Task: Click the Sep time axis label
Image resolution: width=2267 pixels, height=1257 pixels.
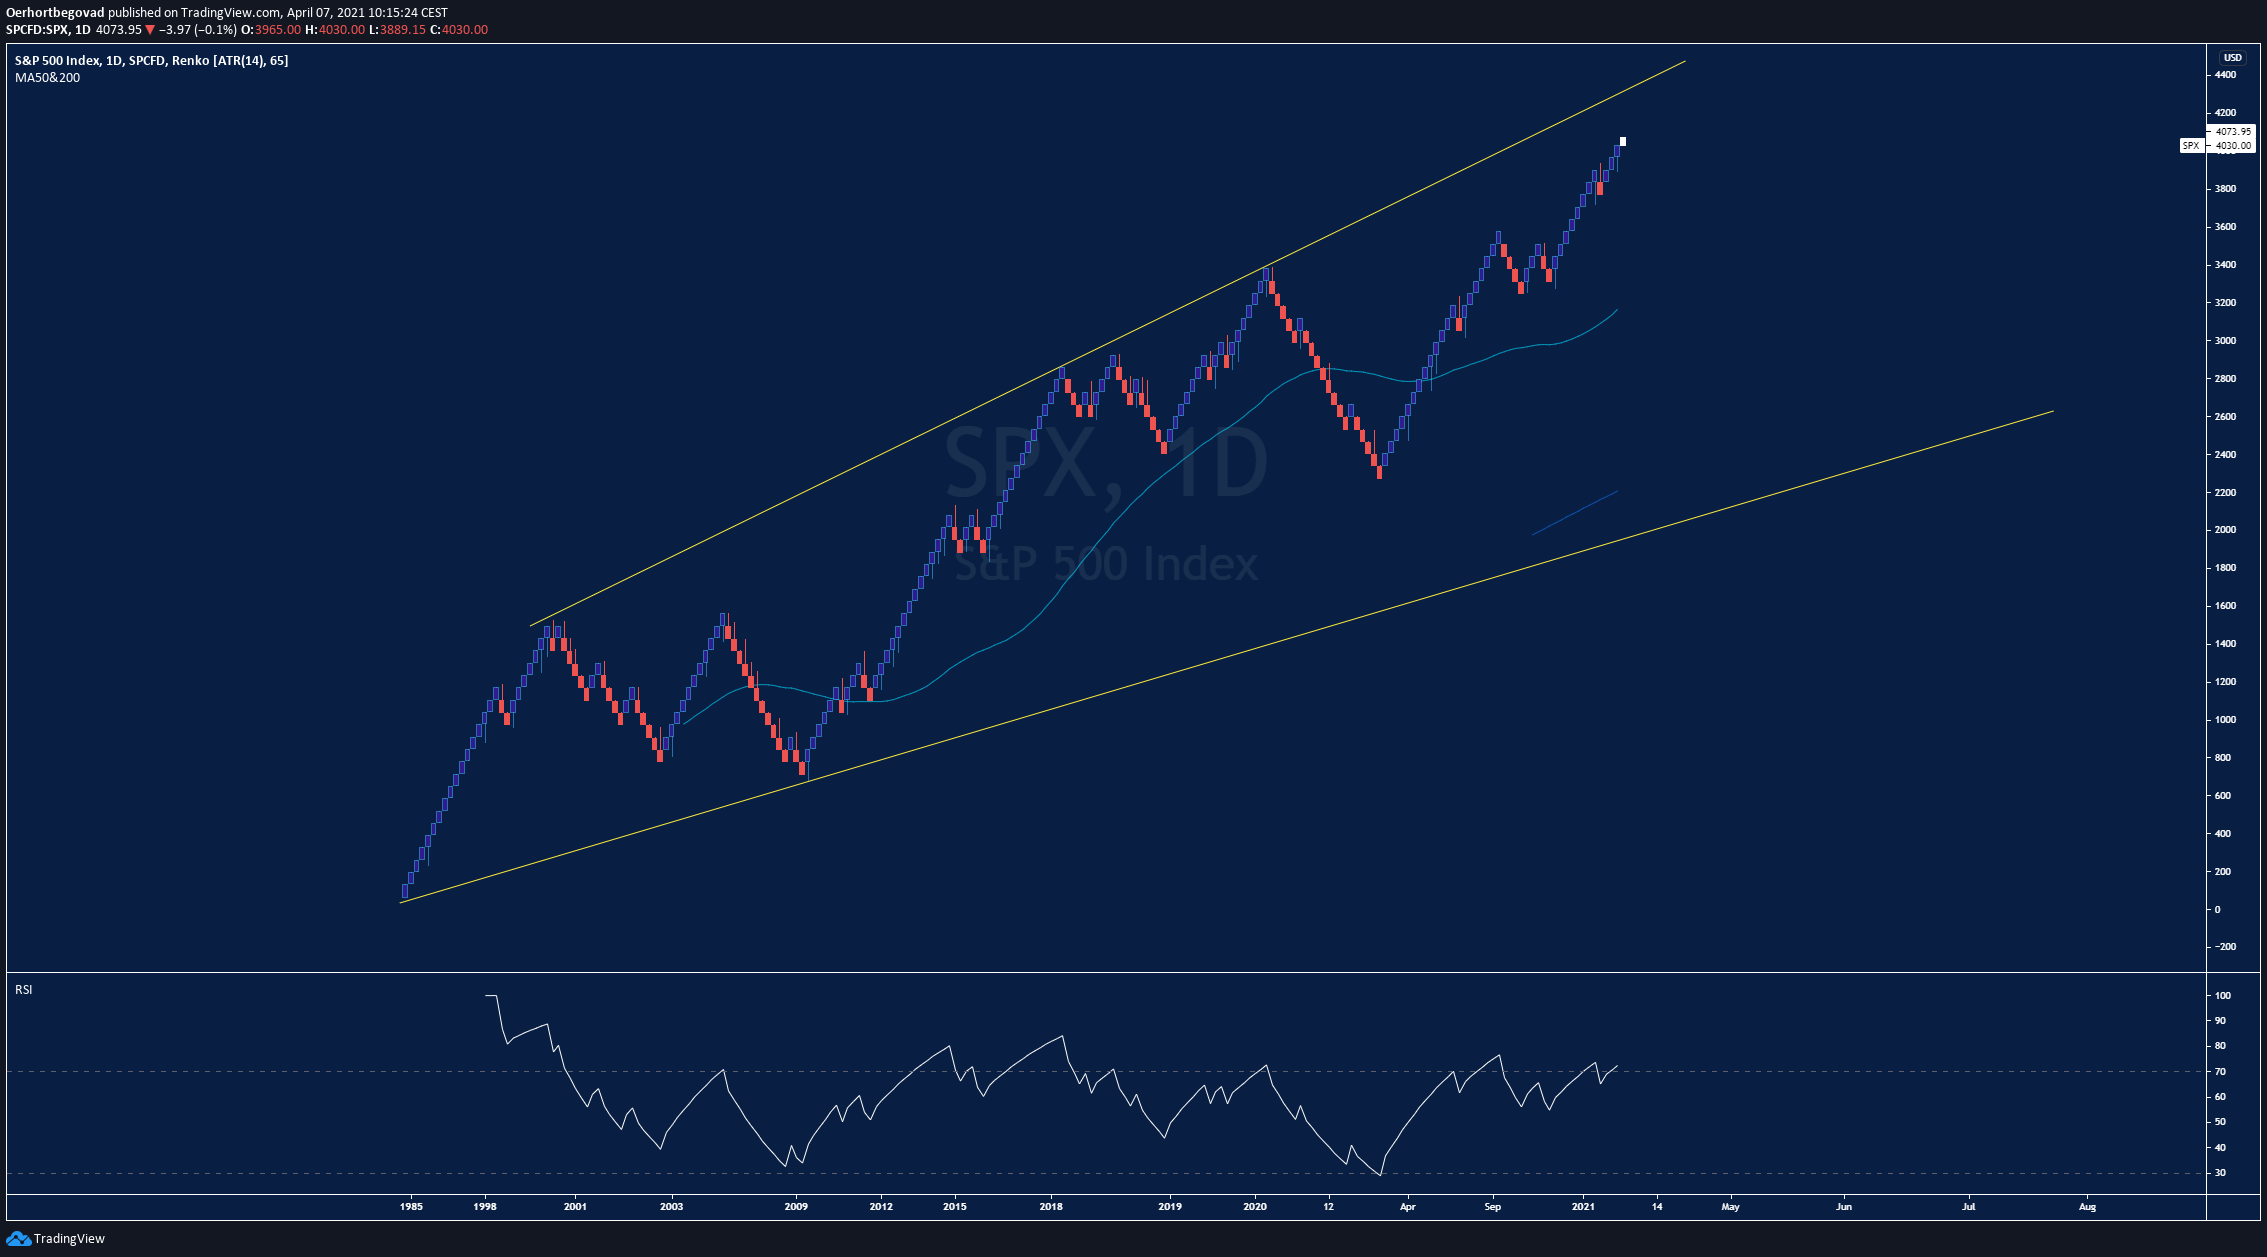Action: click(1493, 1207)
